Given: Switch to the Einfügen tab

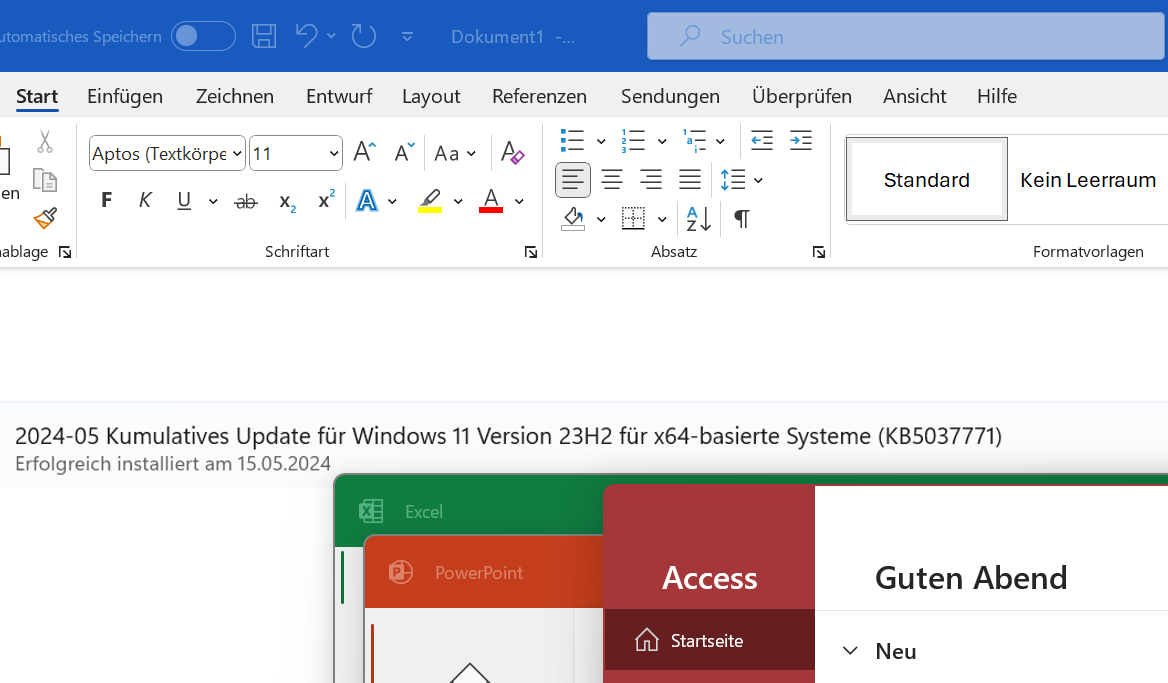Looking at the screenshot, I should (x=124, y=96).
